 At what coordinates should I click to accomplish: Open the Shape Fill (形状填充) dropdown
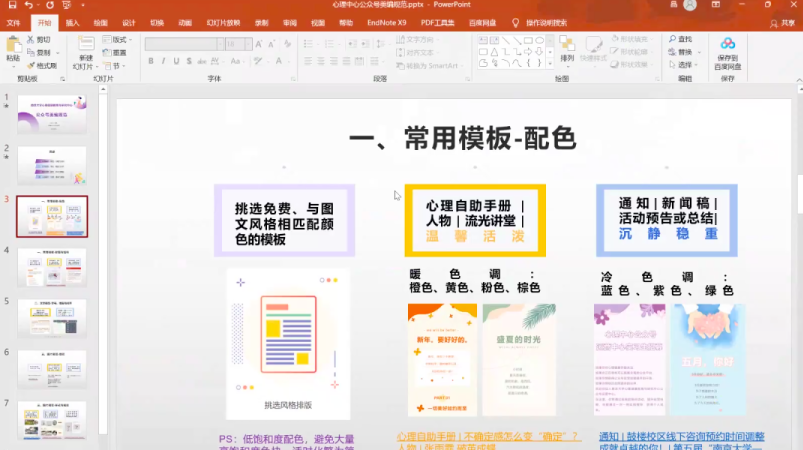click(x=632, y=39)
